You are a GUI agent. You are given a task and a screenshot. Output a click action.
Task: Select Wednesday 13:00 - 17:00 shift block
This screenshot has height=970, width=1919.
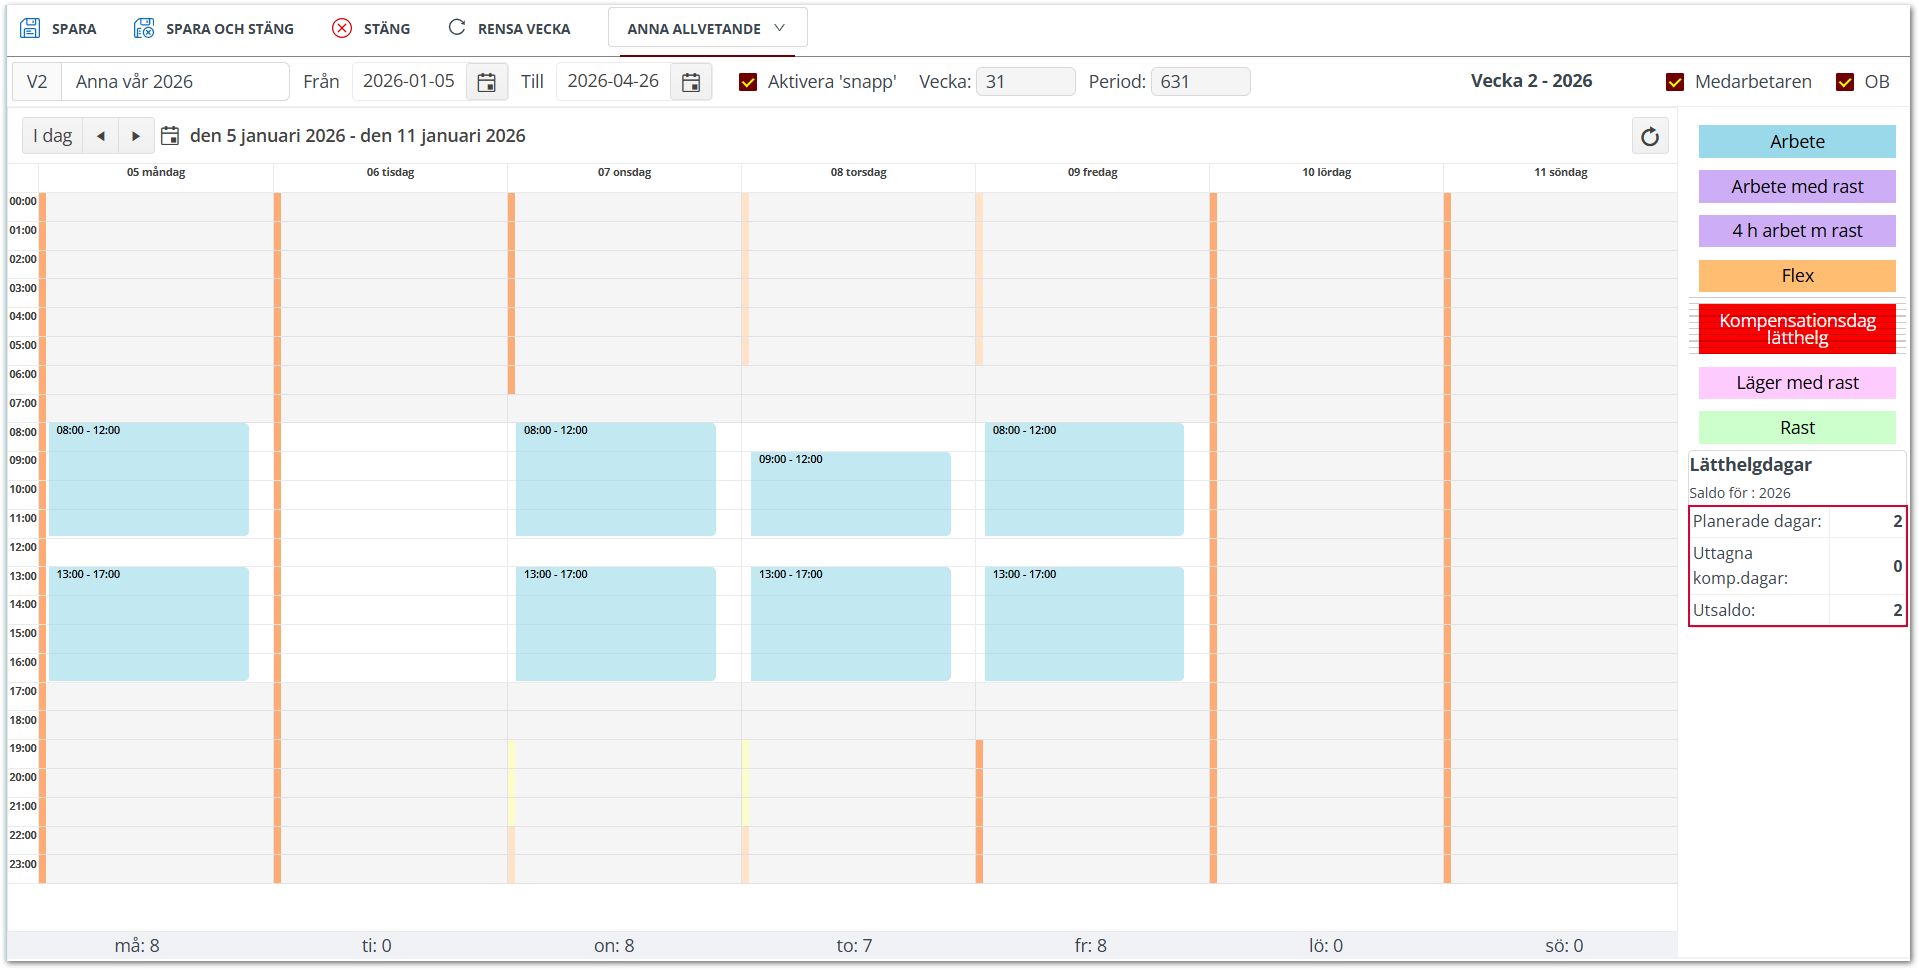[616, 624]
